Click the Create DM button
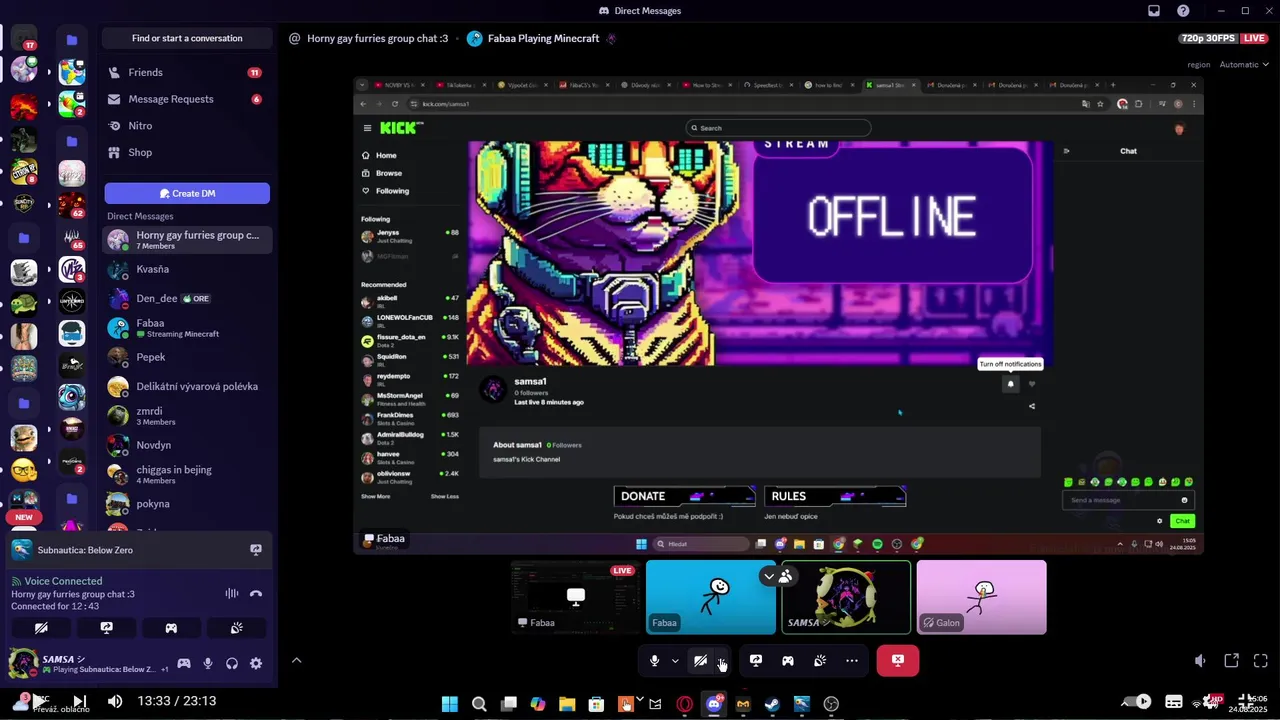Screen dimensions: 1280x720 click(x=187, y=193)
